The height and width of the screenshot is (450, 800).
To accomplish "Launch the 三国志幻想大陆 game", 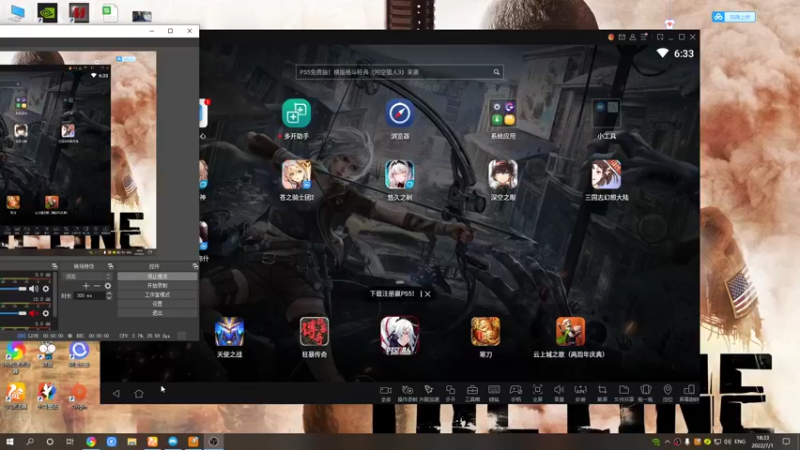I will coord(606,174).
